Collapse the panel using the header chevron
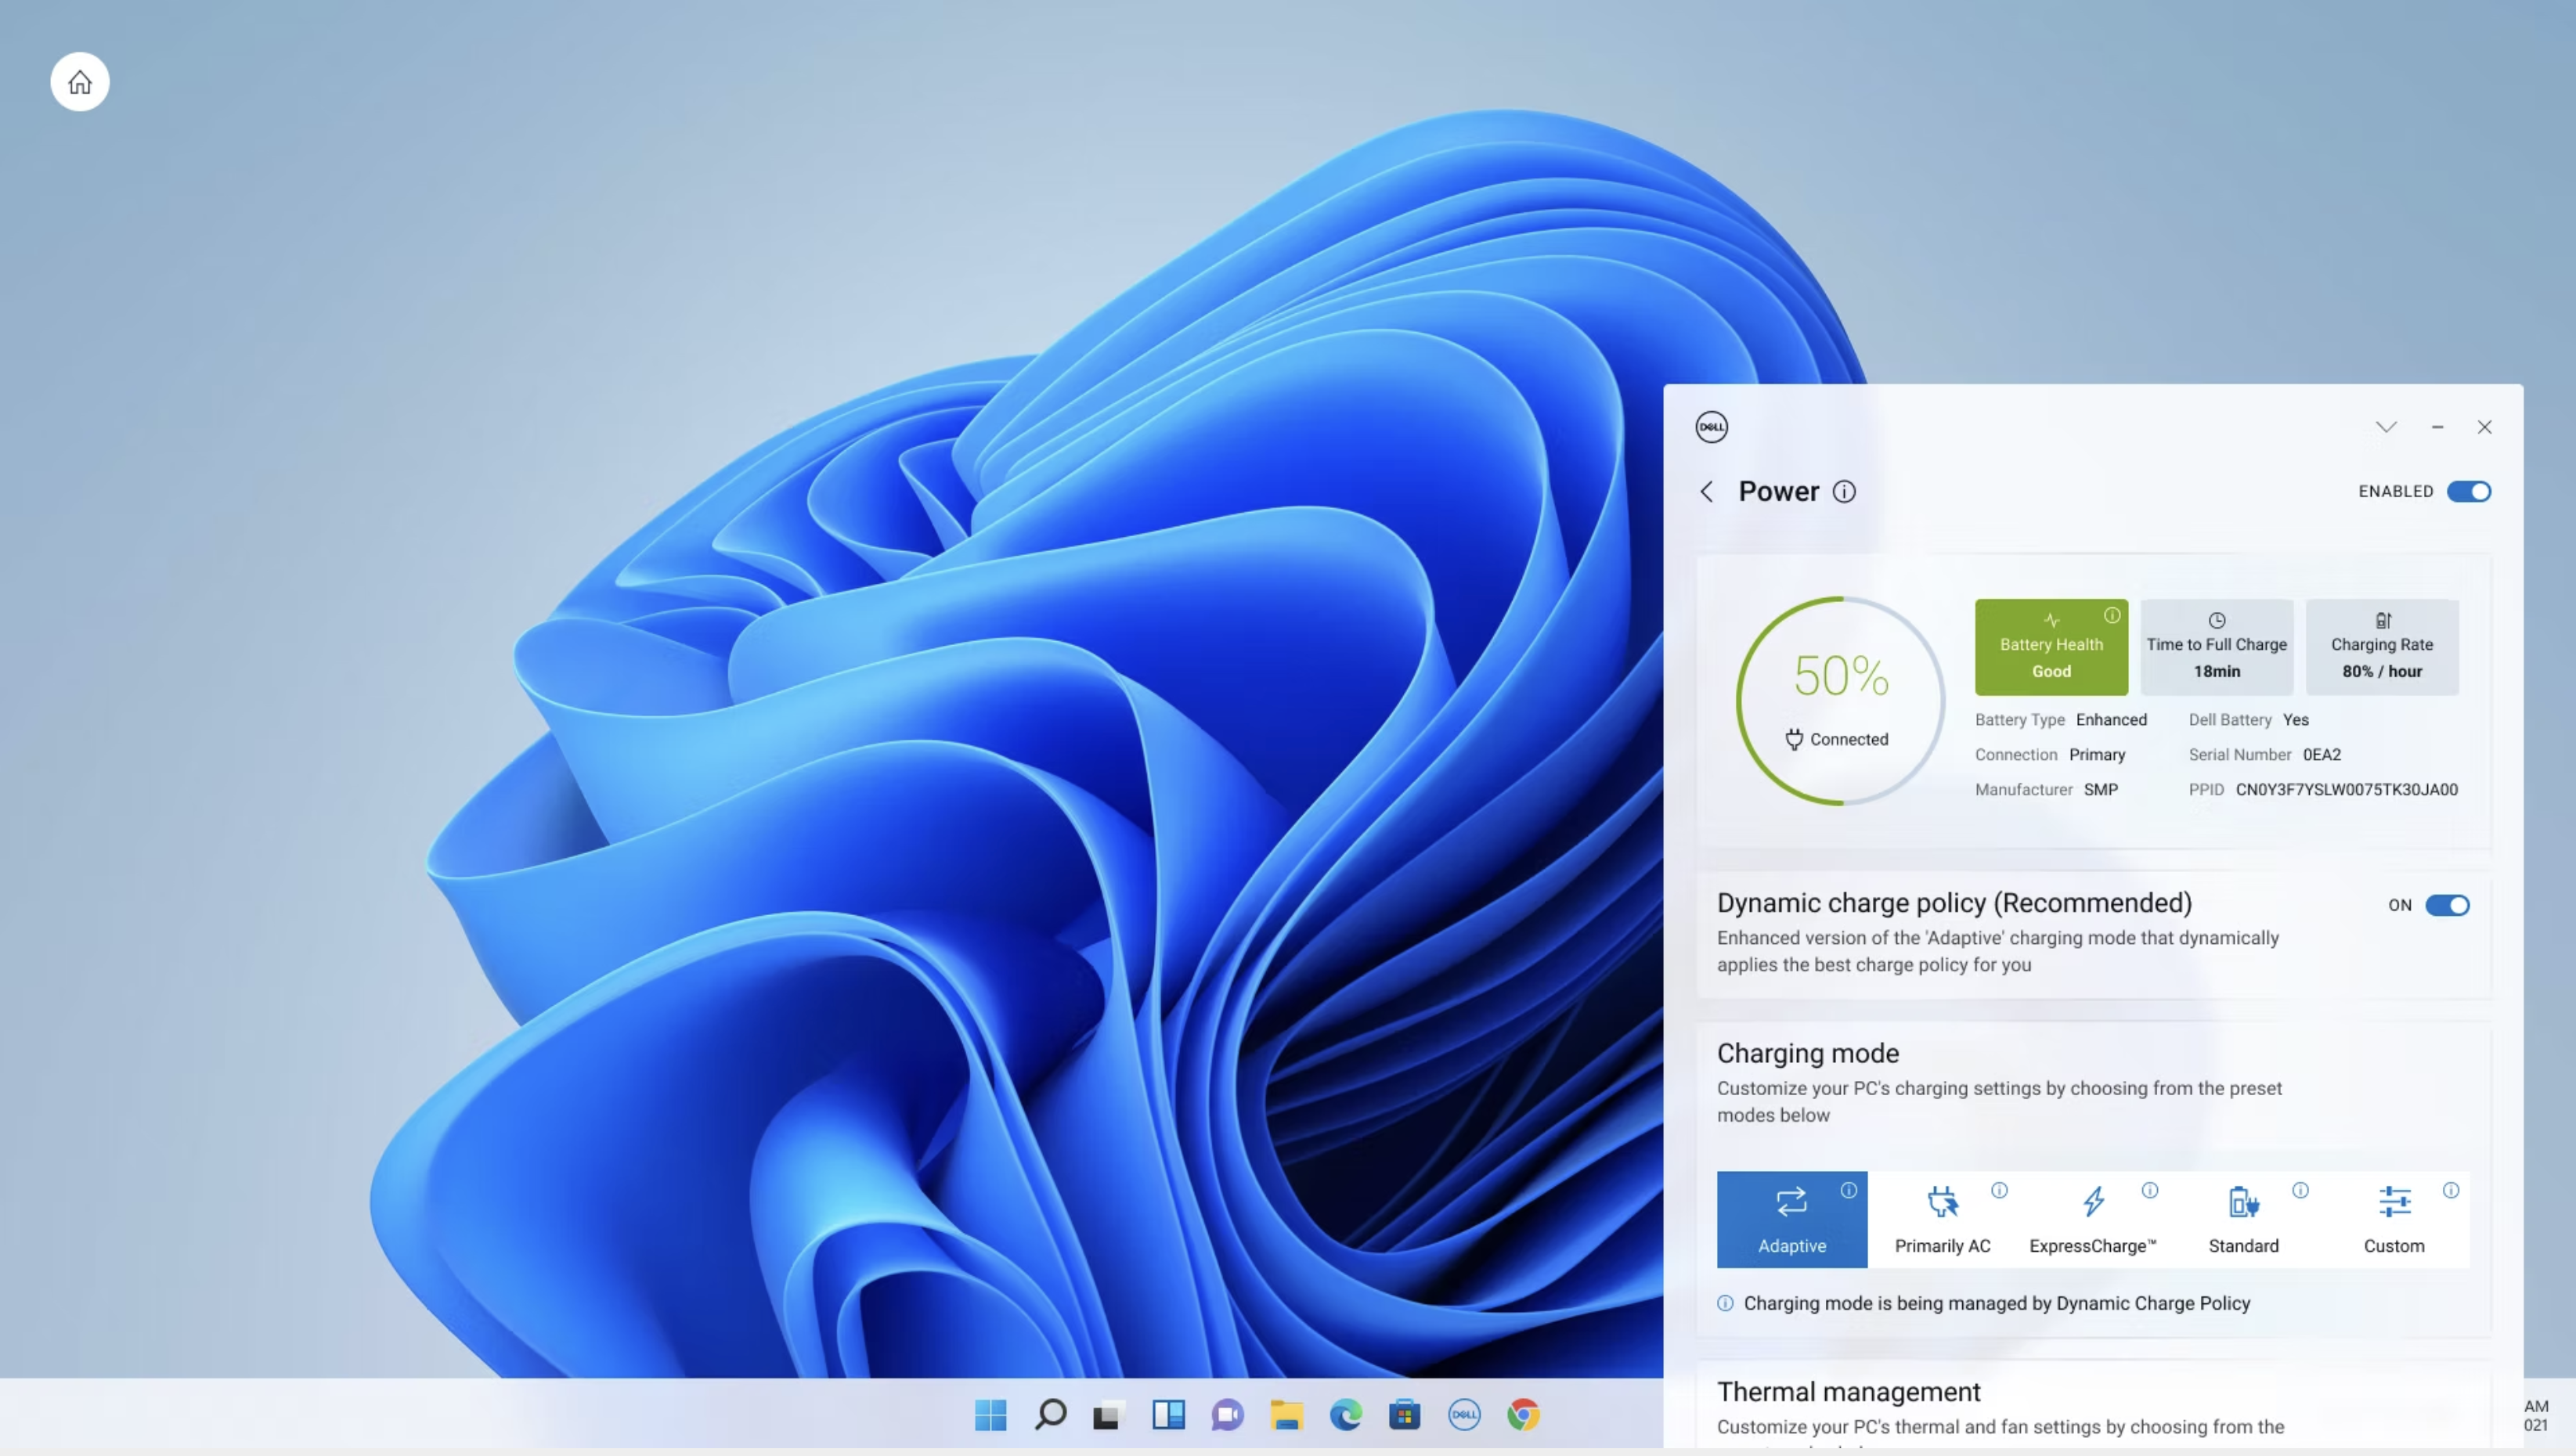2576x1456 pixels. pyautogui.click(x=2386, y=427)
